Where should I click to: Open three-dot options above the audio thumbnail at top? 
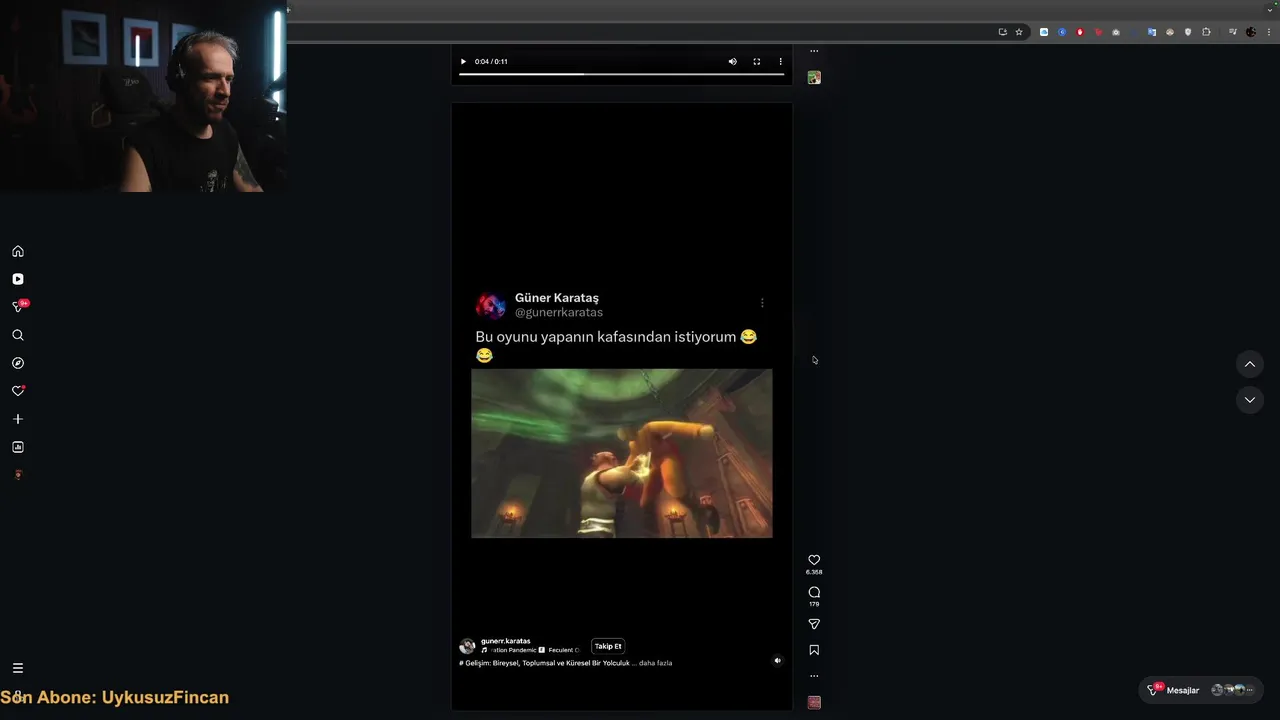(814, 51)
